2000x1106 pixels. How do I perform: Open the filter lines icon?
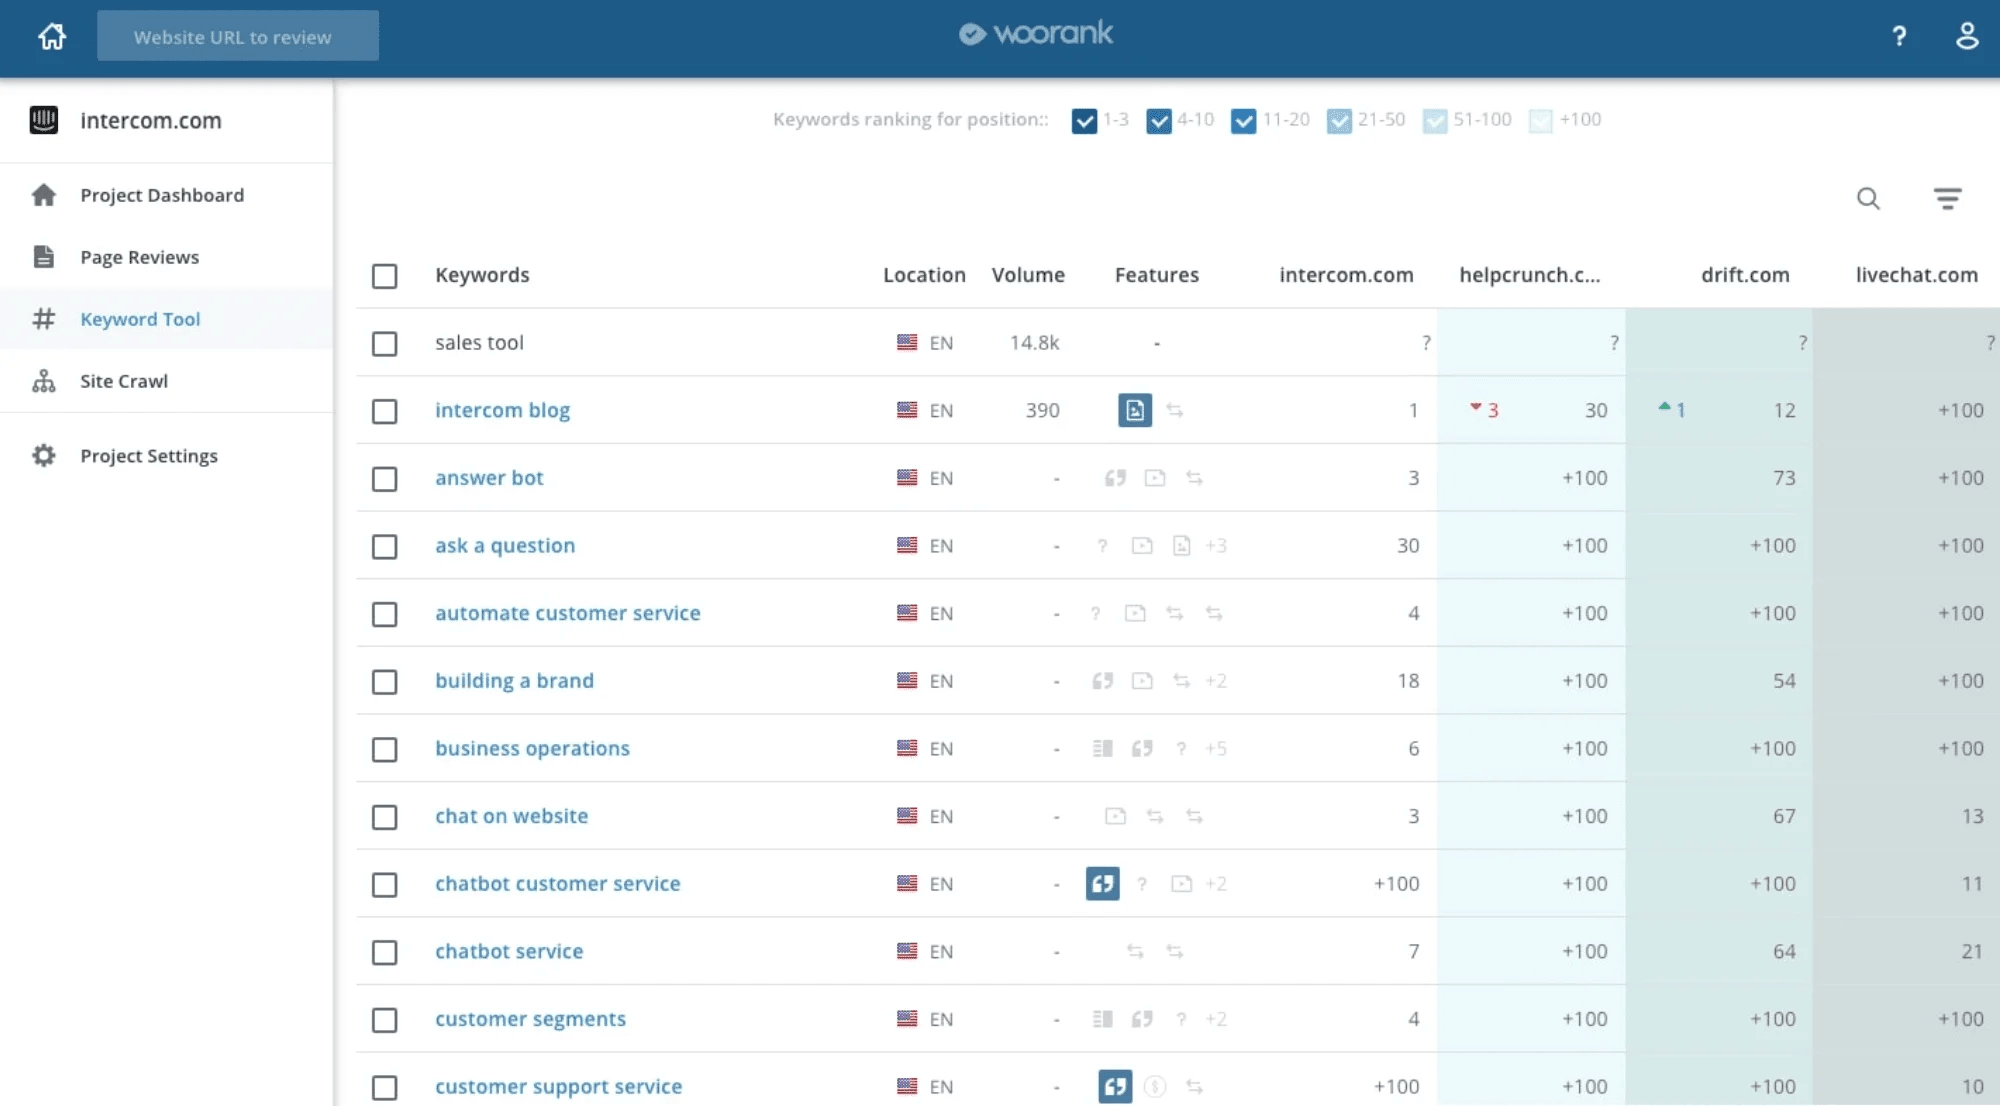pos(1947,198)
